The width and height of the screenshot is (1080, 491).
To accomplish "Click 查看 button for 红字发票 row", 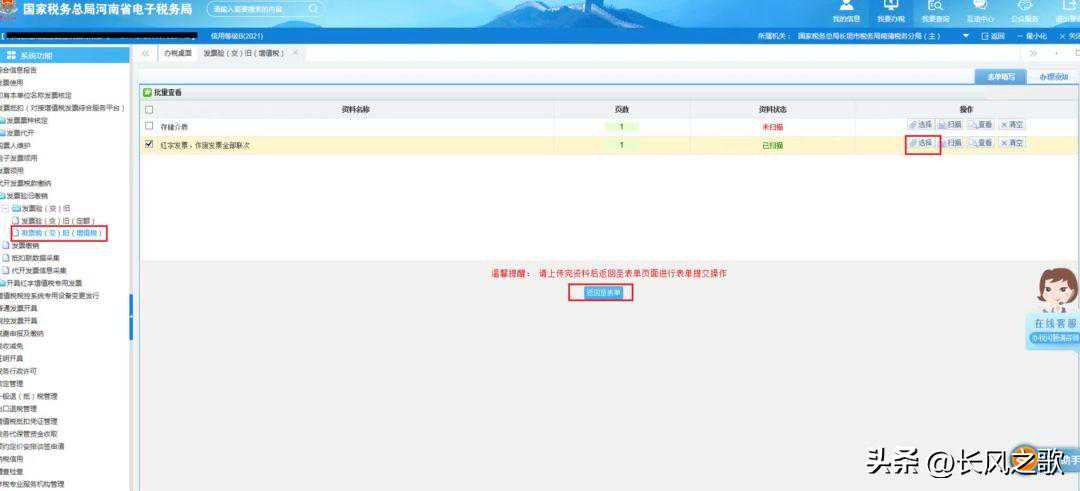I will point(980,143).
